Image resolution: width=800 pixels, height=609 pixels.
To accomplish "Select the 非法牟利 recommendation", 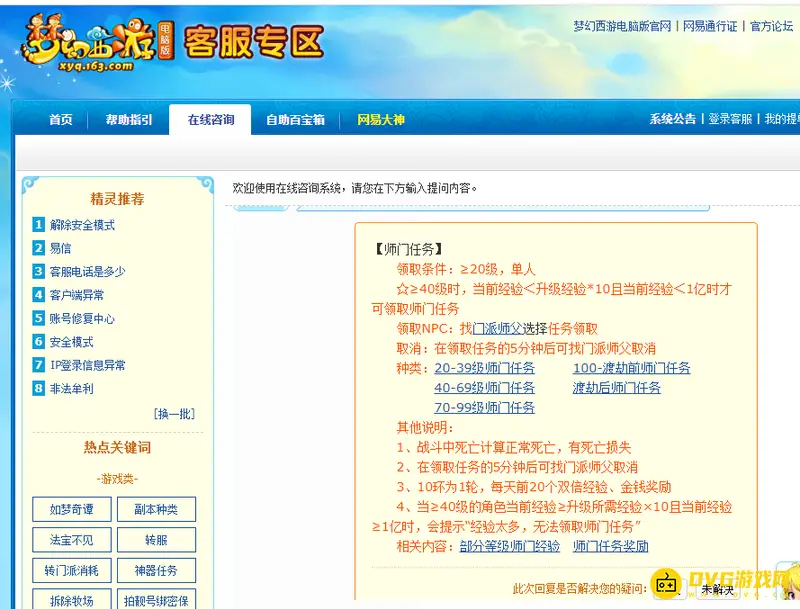I will [x=71, y=389].
